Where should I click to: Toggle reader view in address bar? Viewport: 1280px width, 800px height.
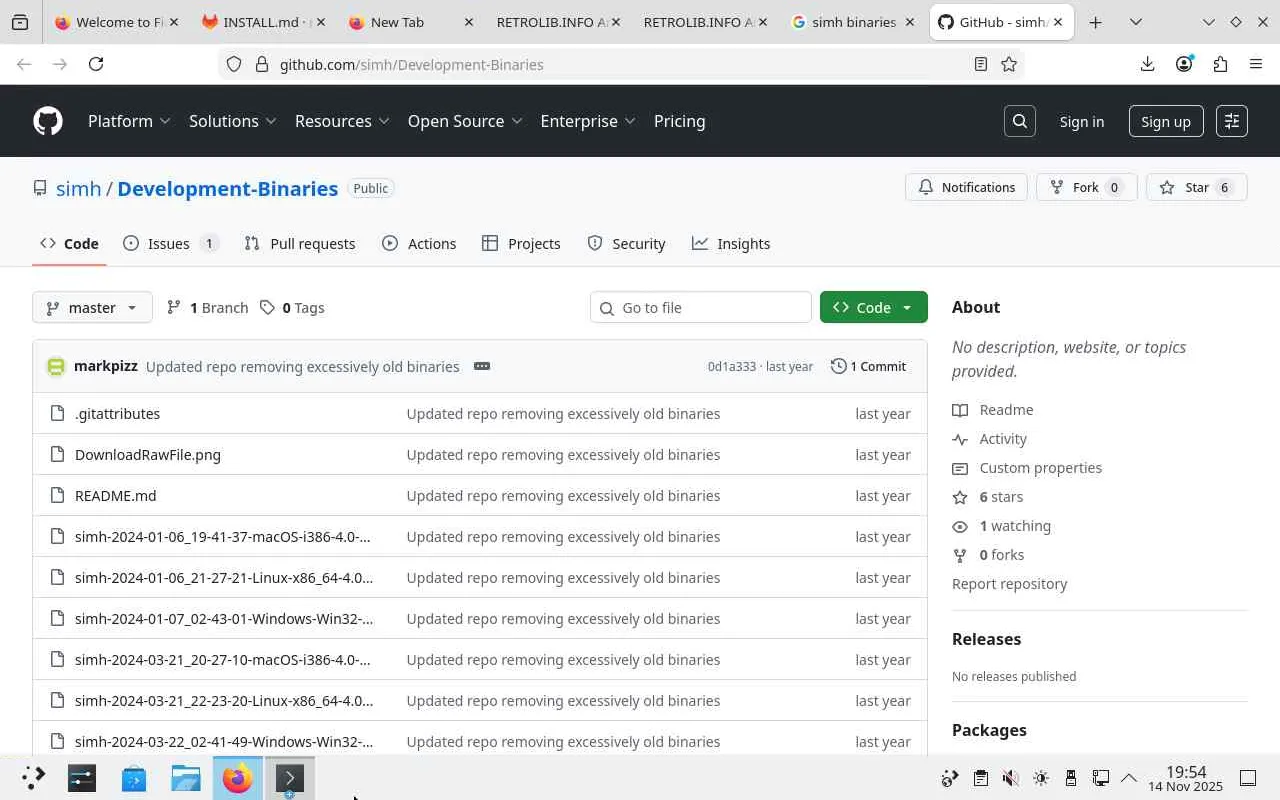click(981, 64)
